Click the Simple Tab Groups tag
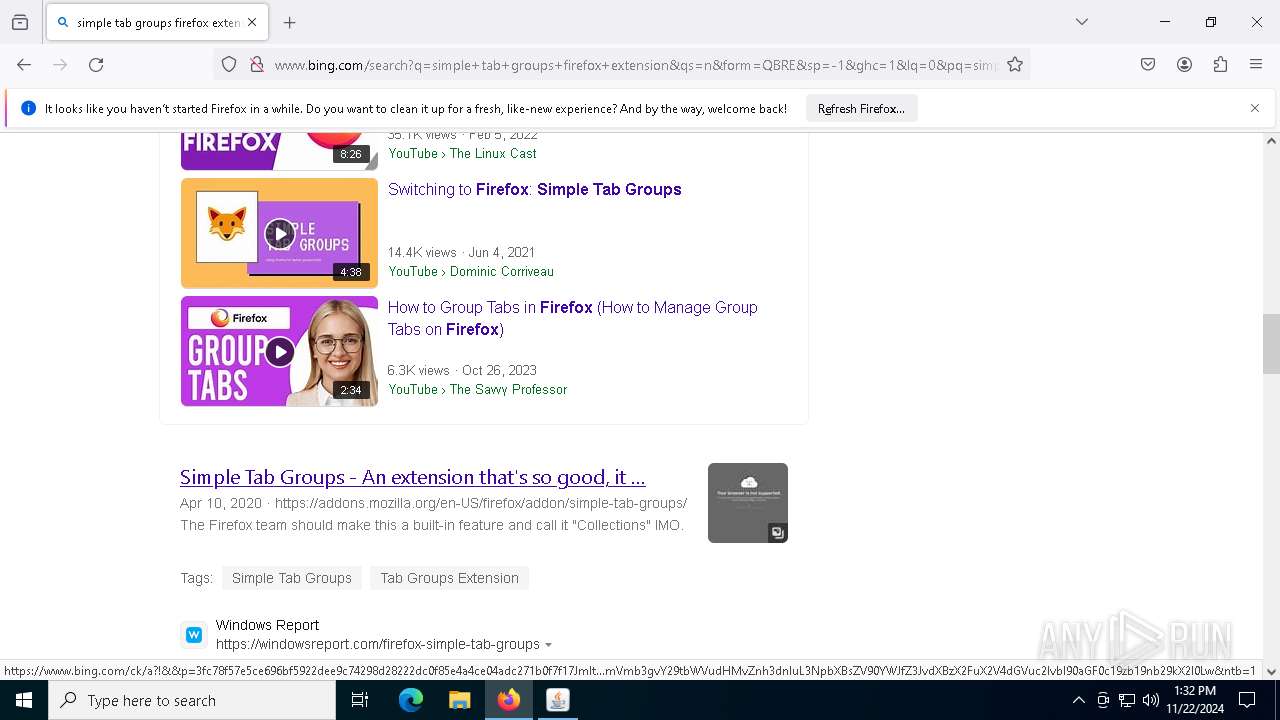The image size is (1280, 720). pyautogui.click(x=292, y=578)
